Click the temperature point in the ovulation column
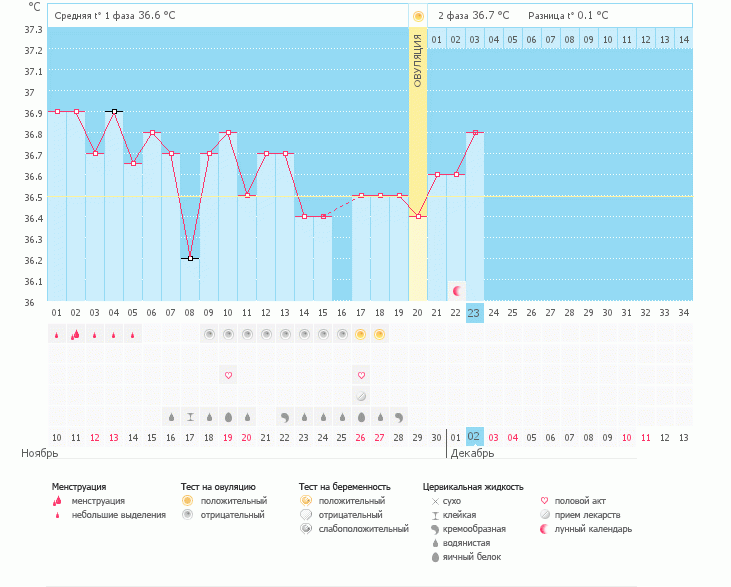This screenshot has width=731, height=587. [x=418, y=216]
